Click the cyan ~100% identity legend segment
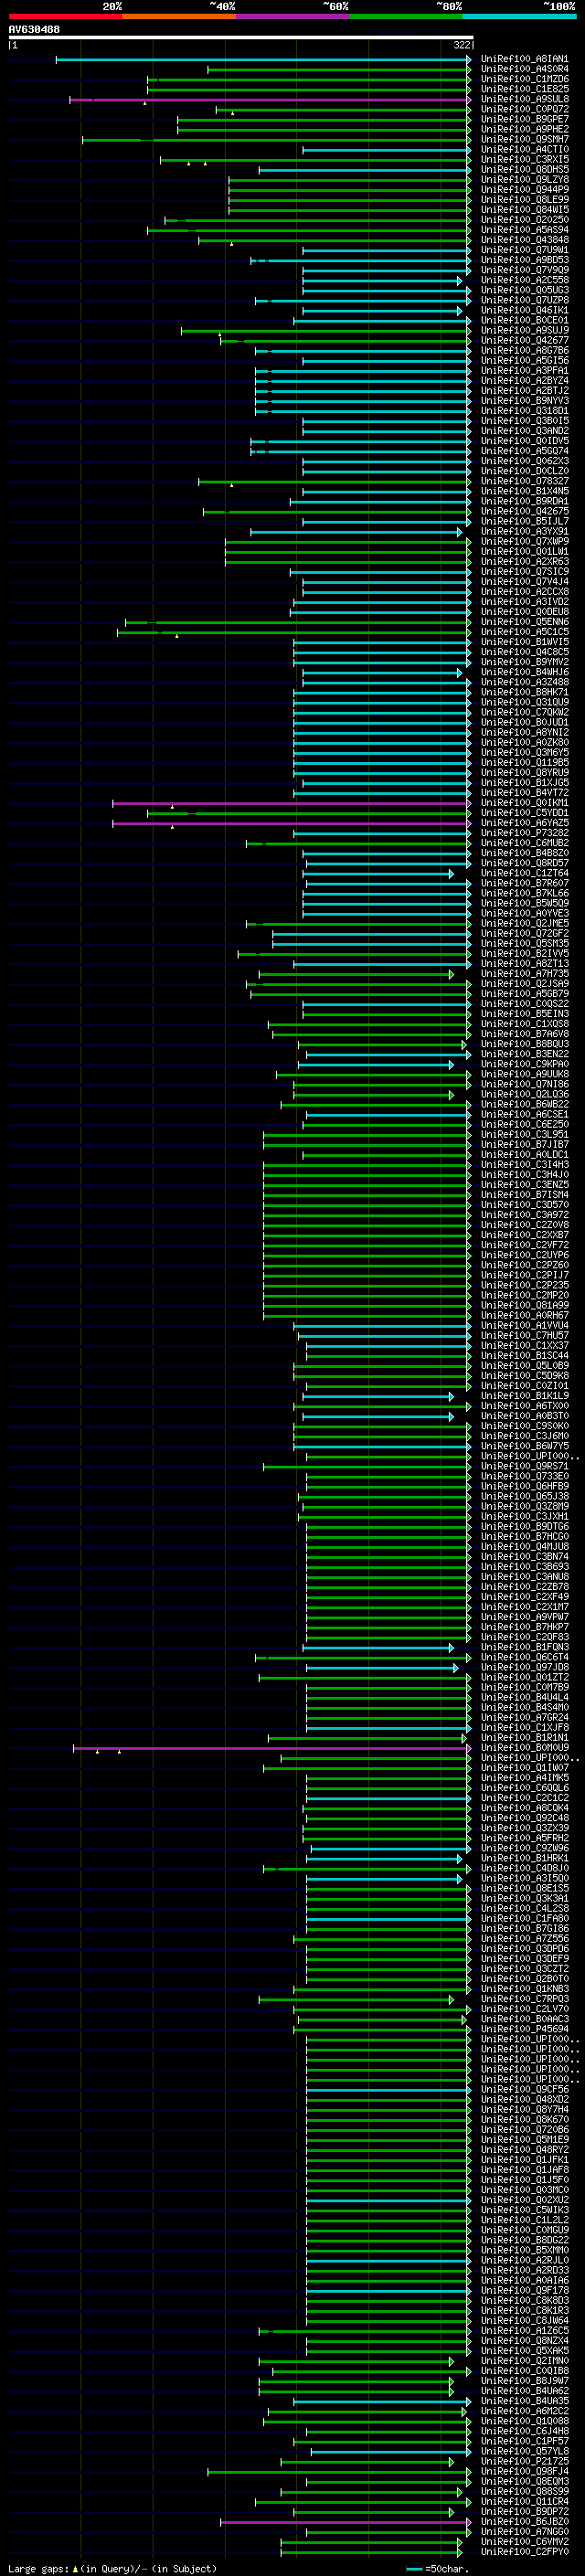 pos(519,16)
